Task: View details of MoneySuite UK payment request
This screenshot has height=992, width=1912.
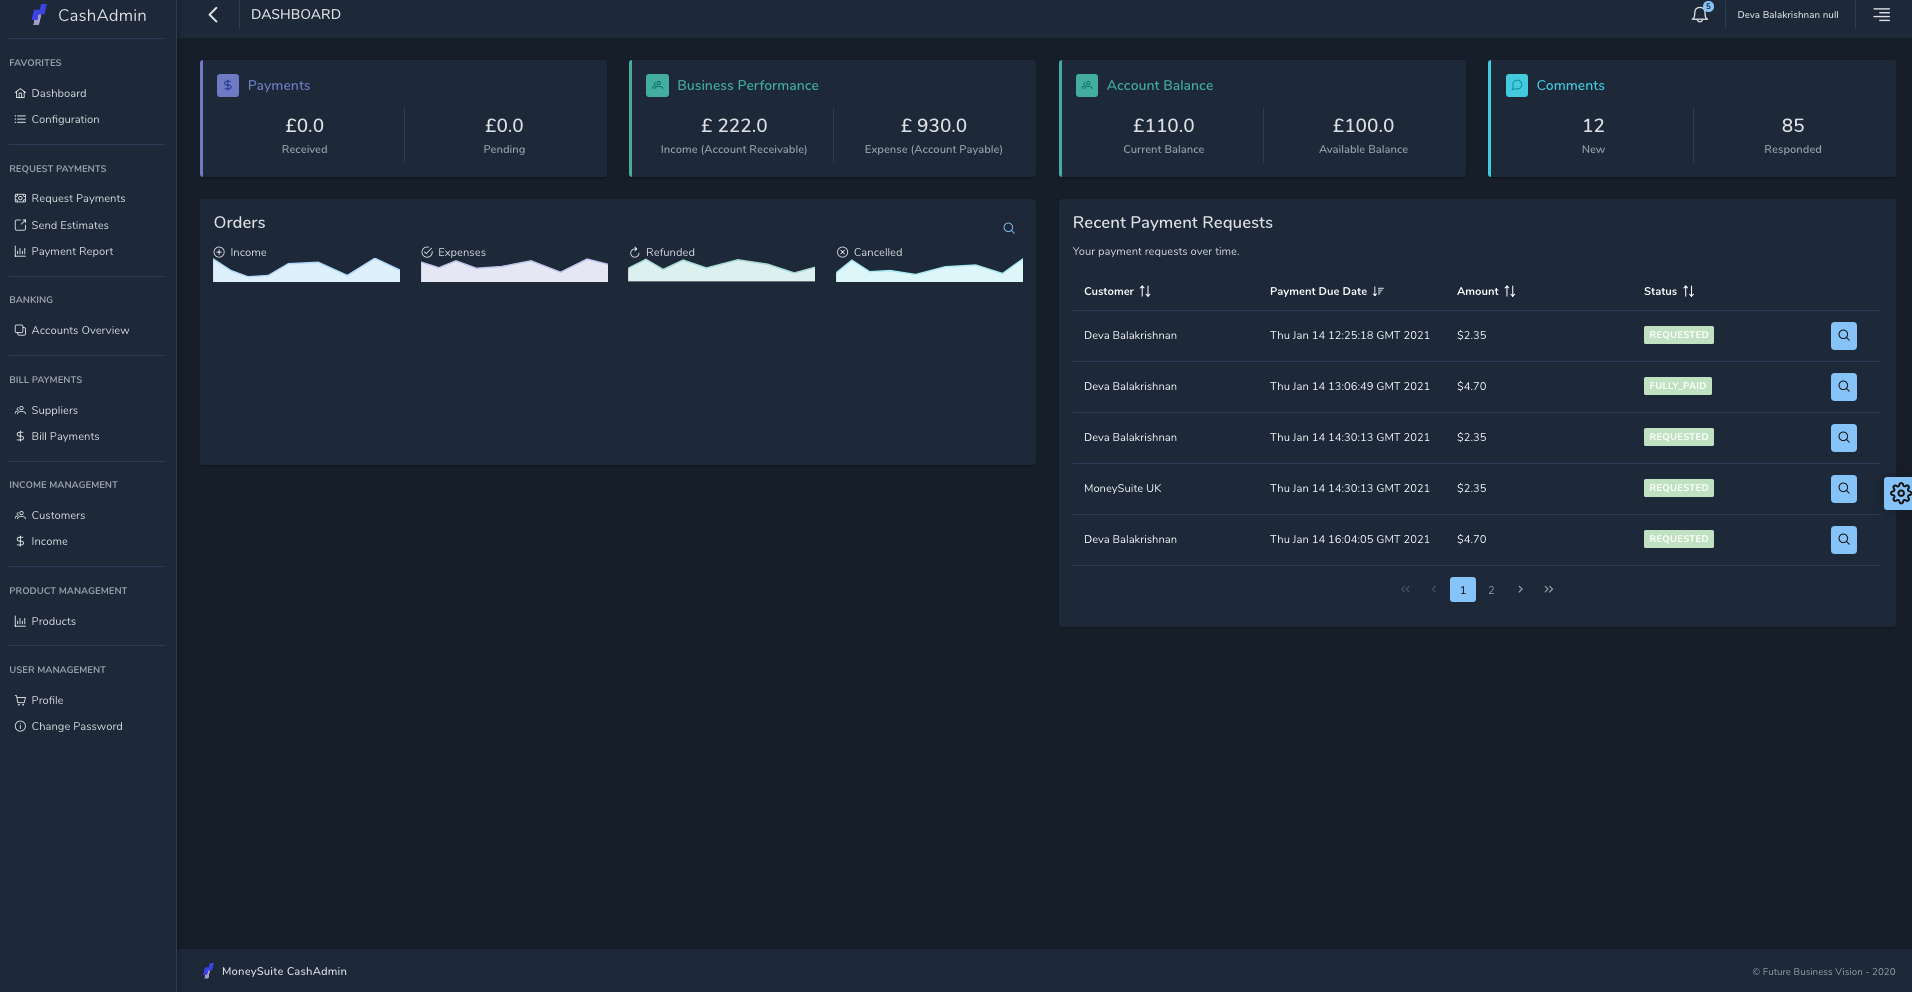Action: coord(1843,489)
